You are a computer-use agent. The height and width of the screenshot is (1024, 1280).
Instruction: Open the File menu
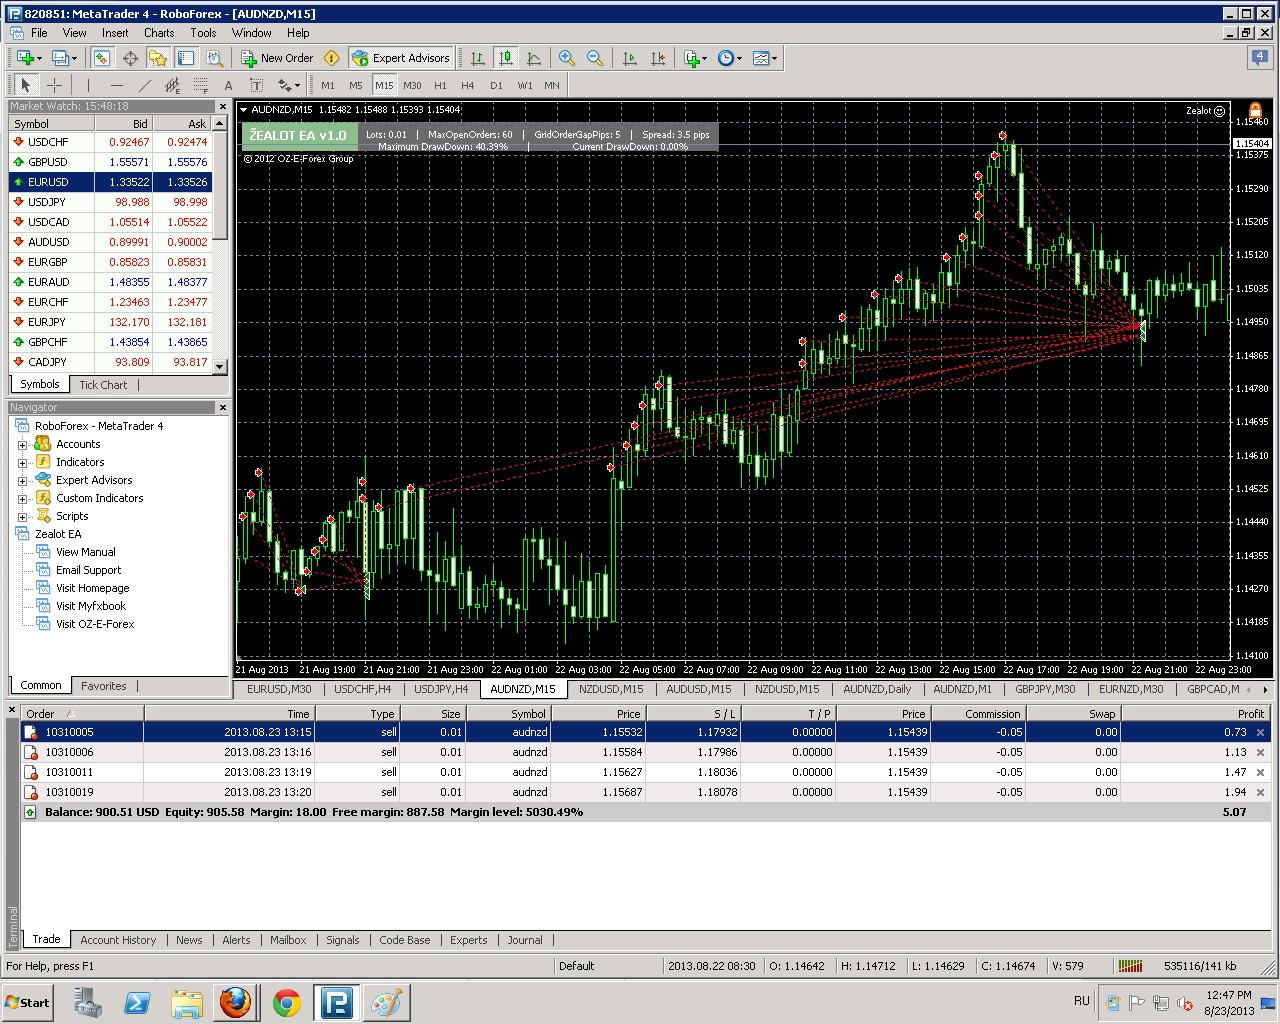tap(39, 33)
